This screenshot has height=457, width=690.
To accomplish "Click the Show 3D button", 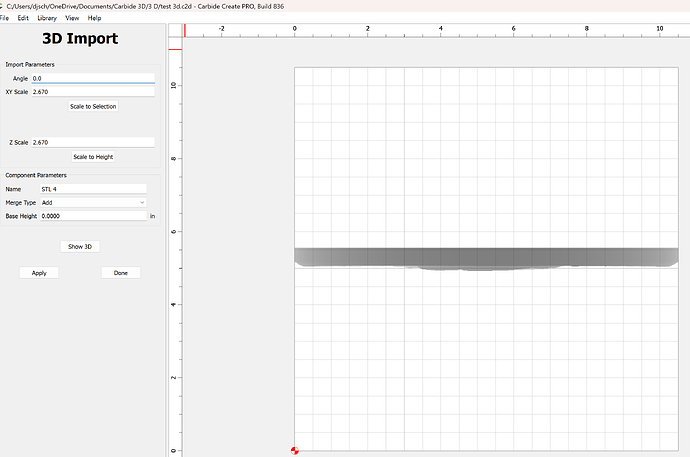I will 80,246.
